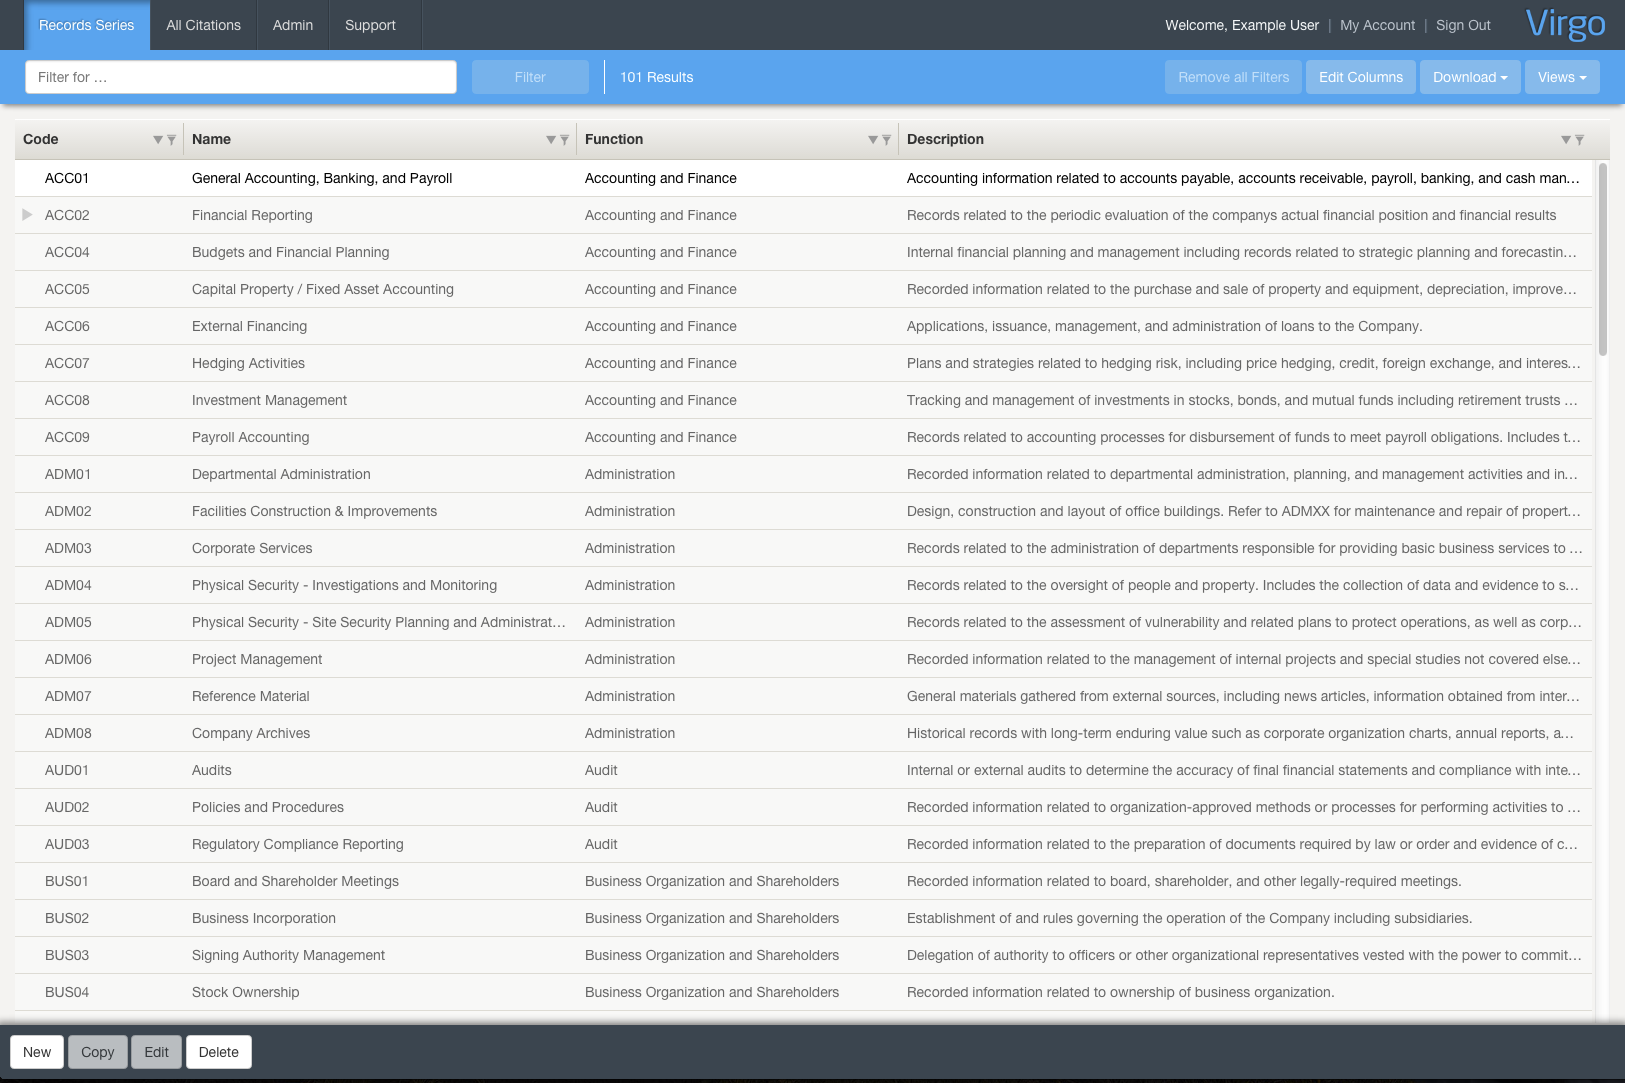
Task: Open filter funnel on Code column
Action: (x=171, y=140)
